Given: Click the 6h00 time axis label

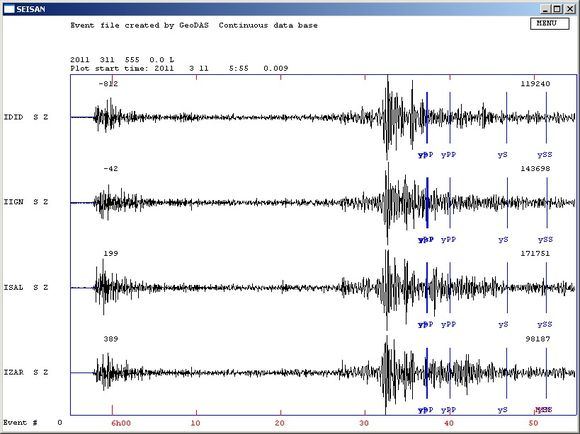Looking at the screenshot, I should [x=121, y=423].
